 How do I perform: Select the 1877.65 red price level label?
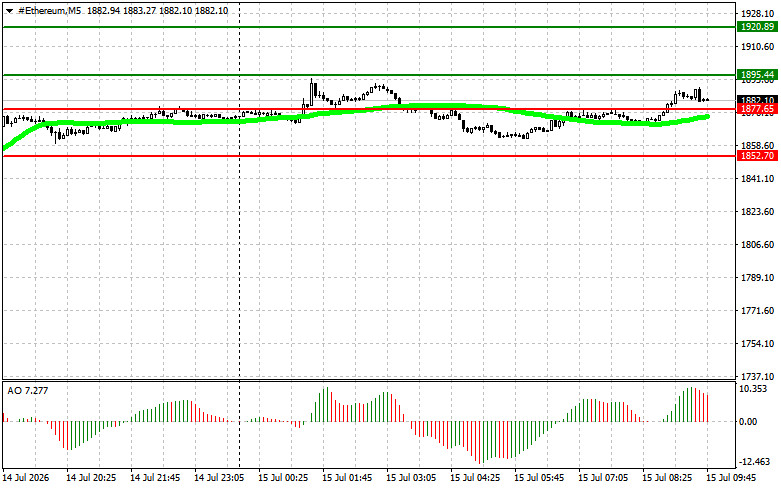pyautogui.click(x=757, y=109)
